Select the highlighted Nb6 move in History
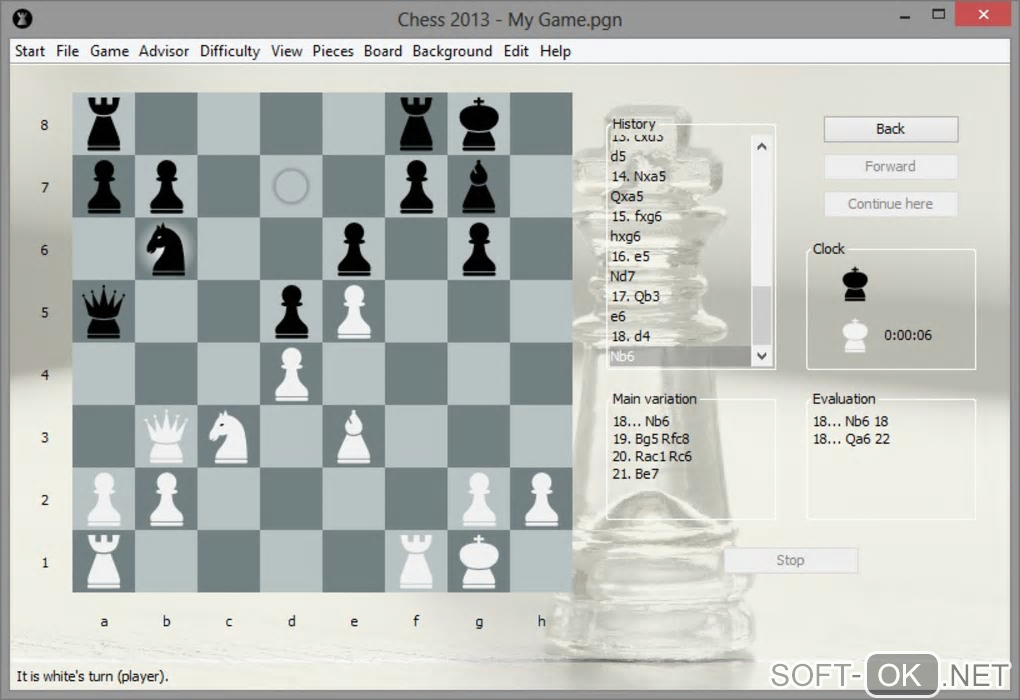This screenshot has height=700, width=1020. (x=680, y=357)
